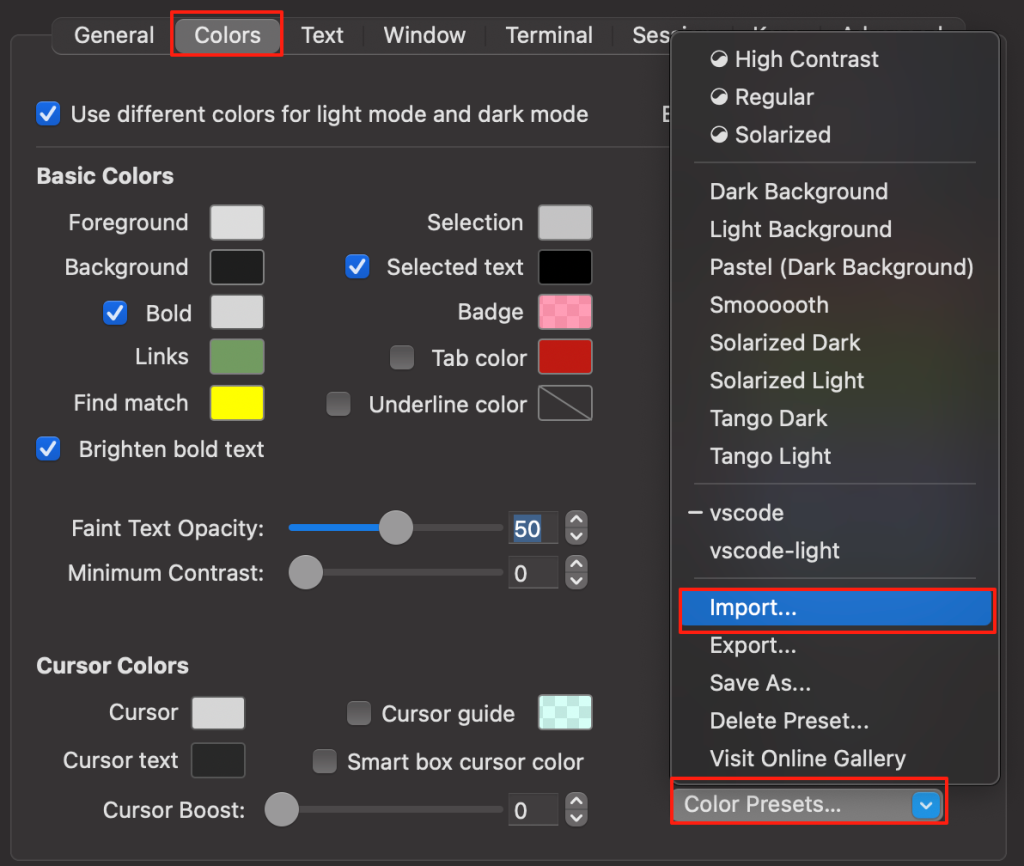Open the Underline color empty swatch
The image size is (1024, 866).
click(565, 403)
